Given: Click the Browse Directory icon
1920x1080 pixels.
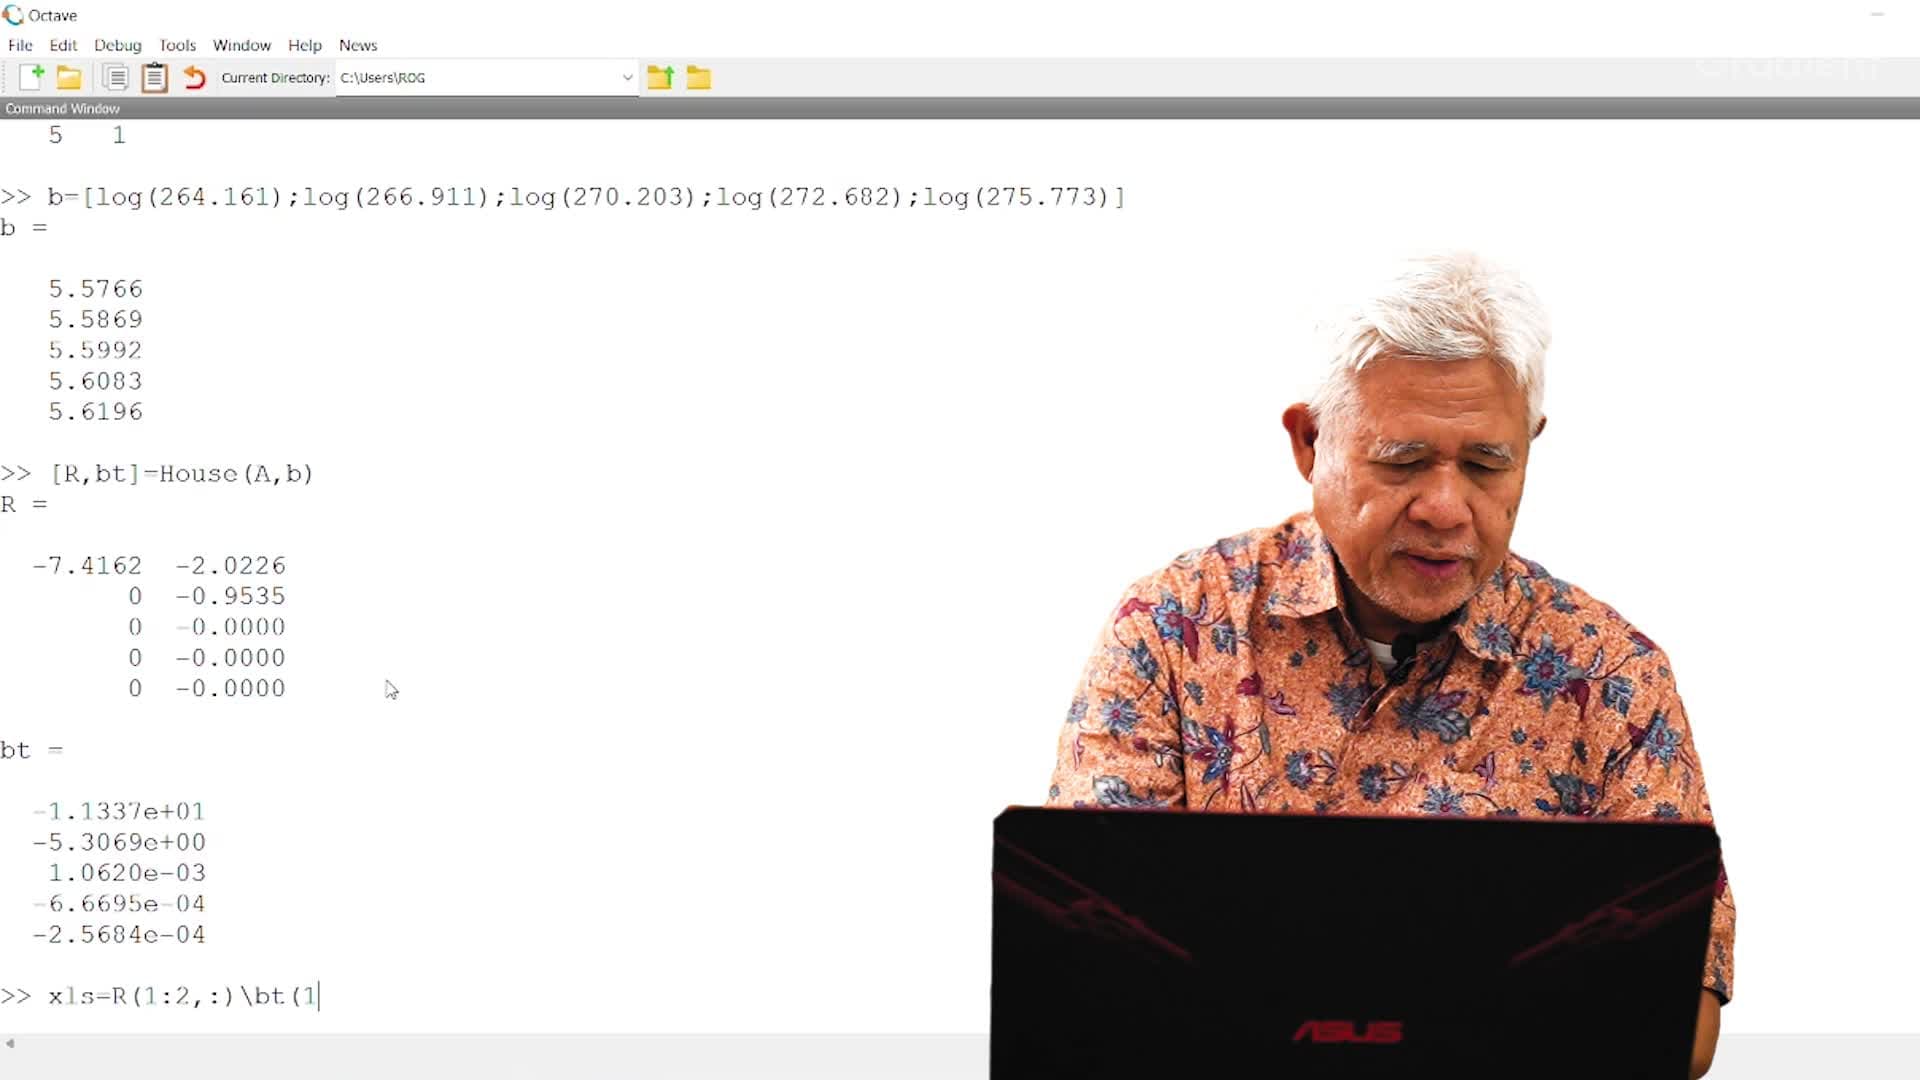Looking at the screenshot, I should click(699, 76).
